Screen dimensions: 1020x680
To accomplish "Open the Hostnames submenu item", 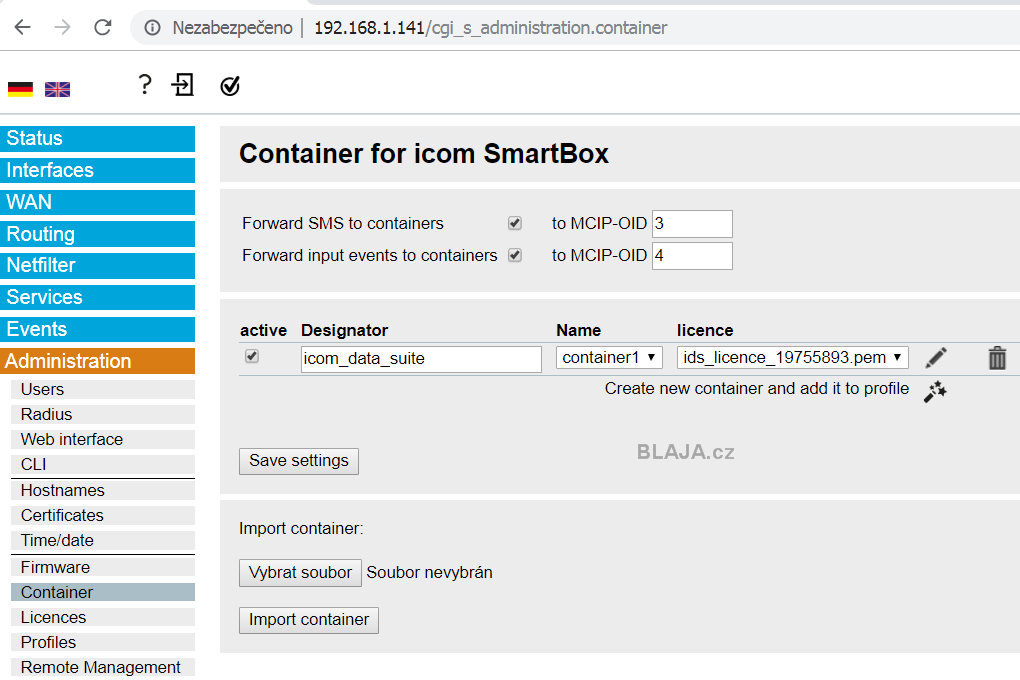I will [x=103, y=490].
